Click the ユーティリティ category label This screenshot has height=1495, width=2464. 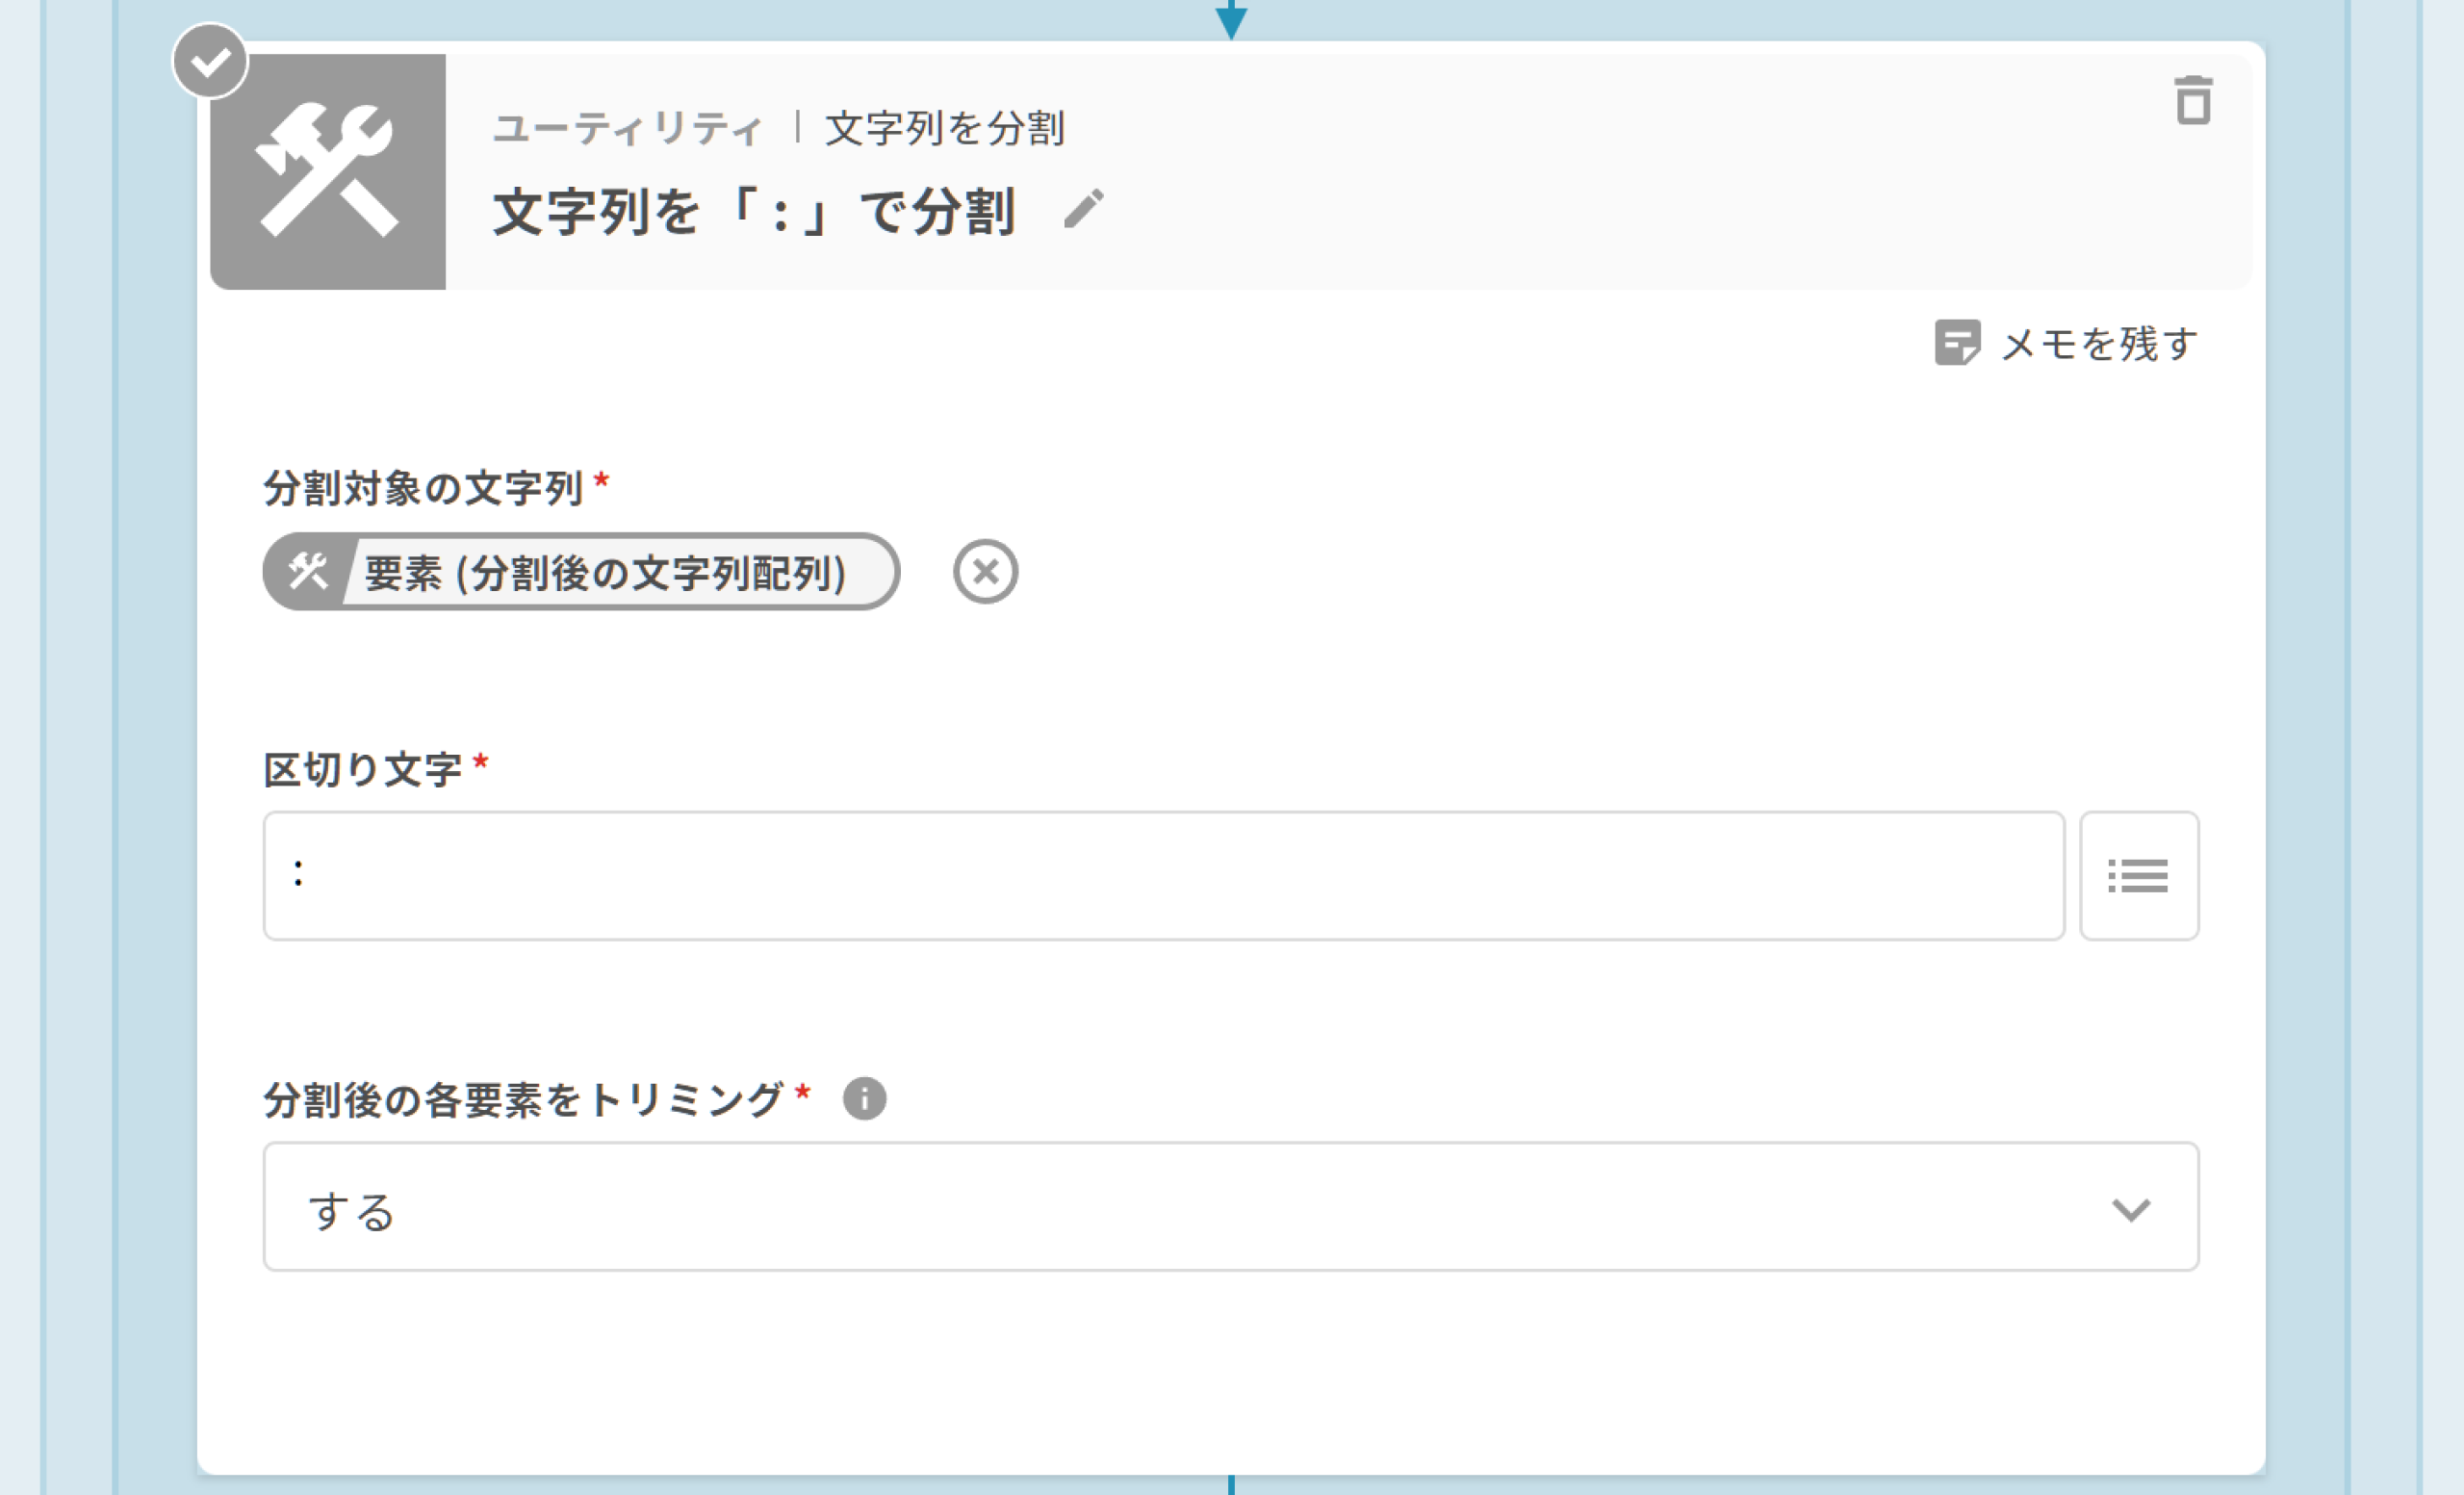(x=628, y=129)
